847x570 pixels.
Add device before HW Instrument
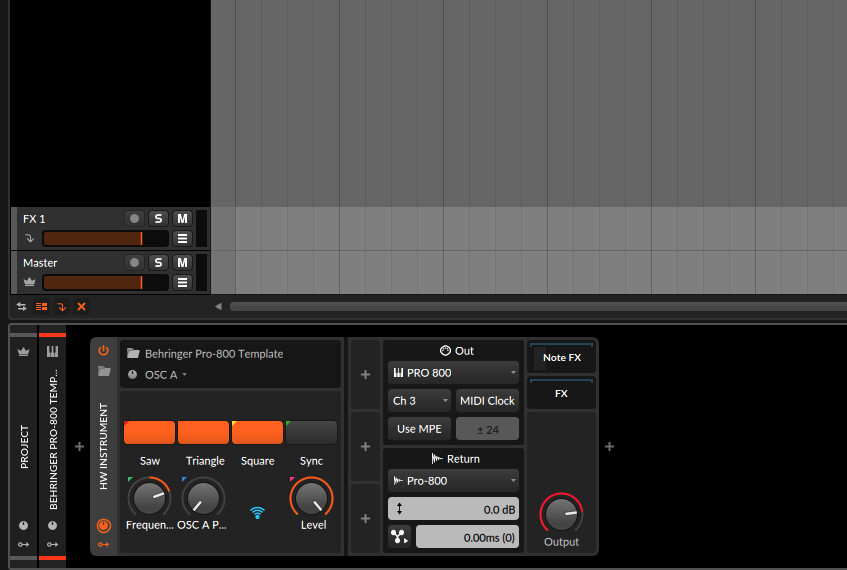[79, 447]
